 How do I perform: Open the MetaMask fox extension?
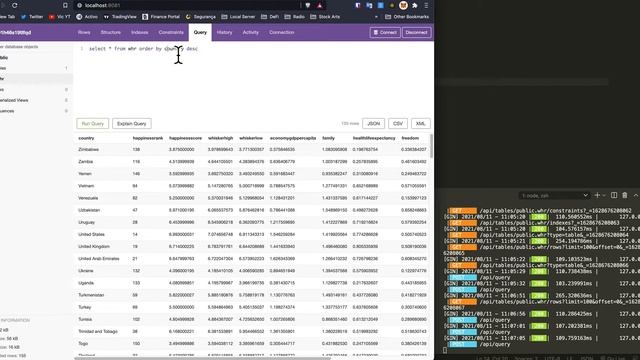point(403,5)
